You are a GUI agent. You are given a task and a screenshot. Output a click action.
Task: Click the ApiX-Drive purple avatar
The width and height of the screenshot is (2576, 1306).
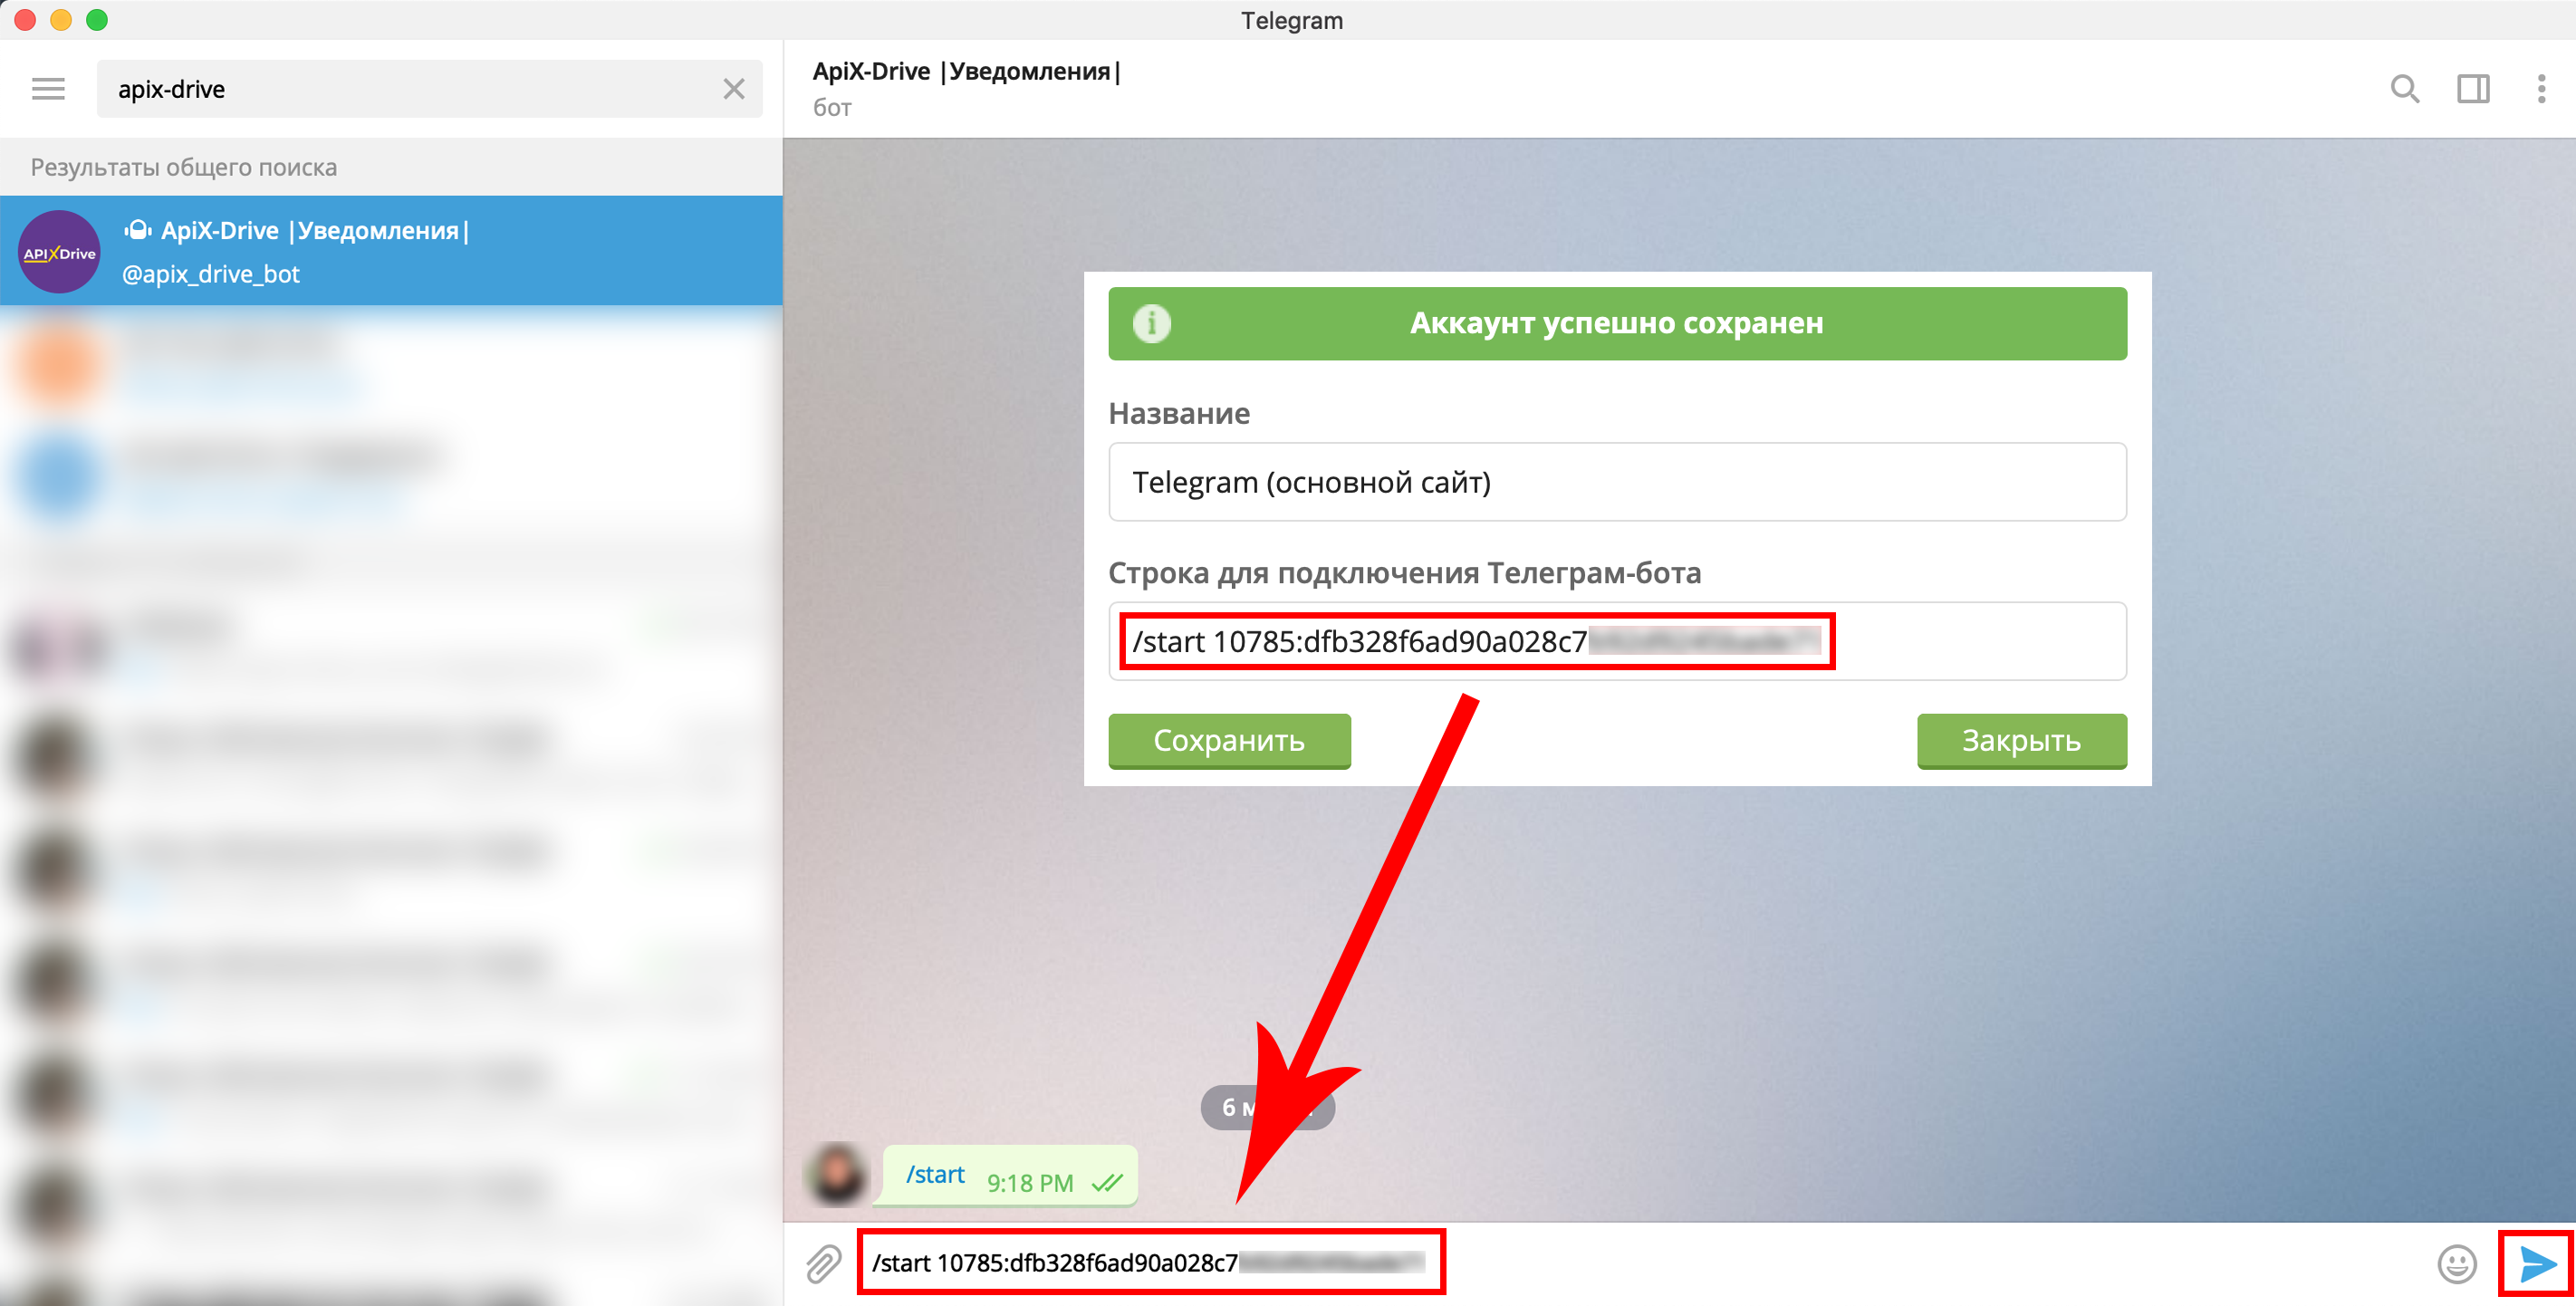(59, 252)
